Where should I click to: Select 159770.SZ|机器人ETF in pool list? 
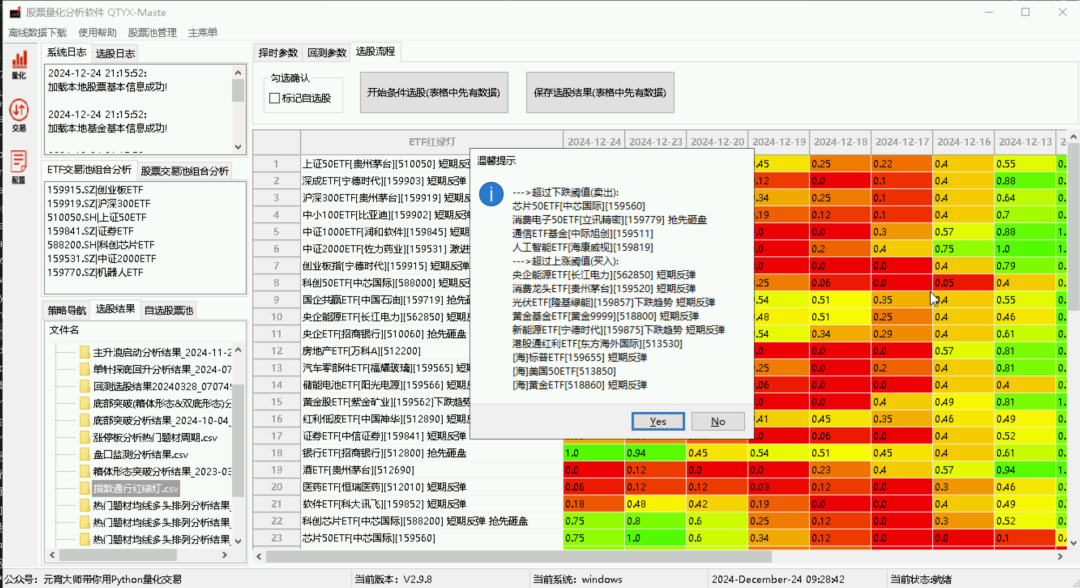coord(95,272)
